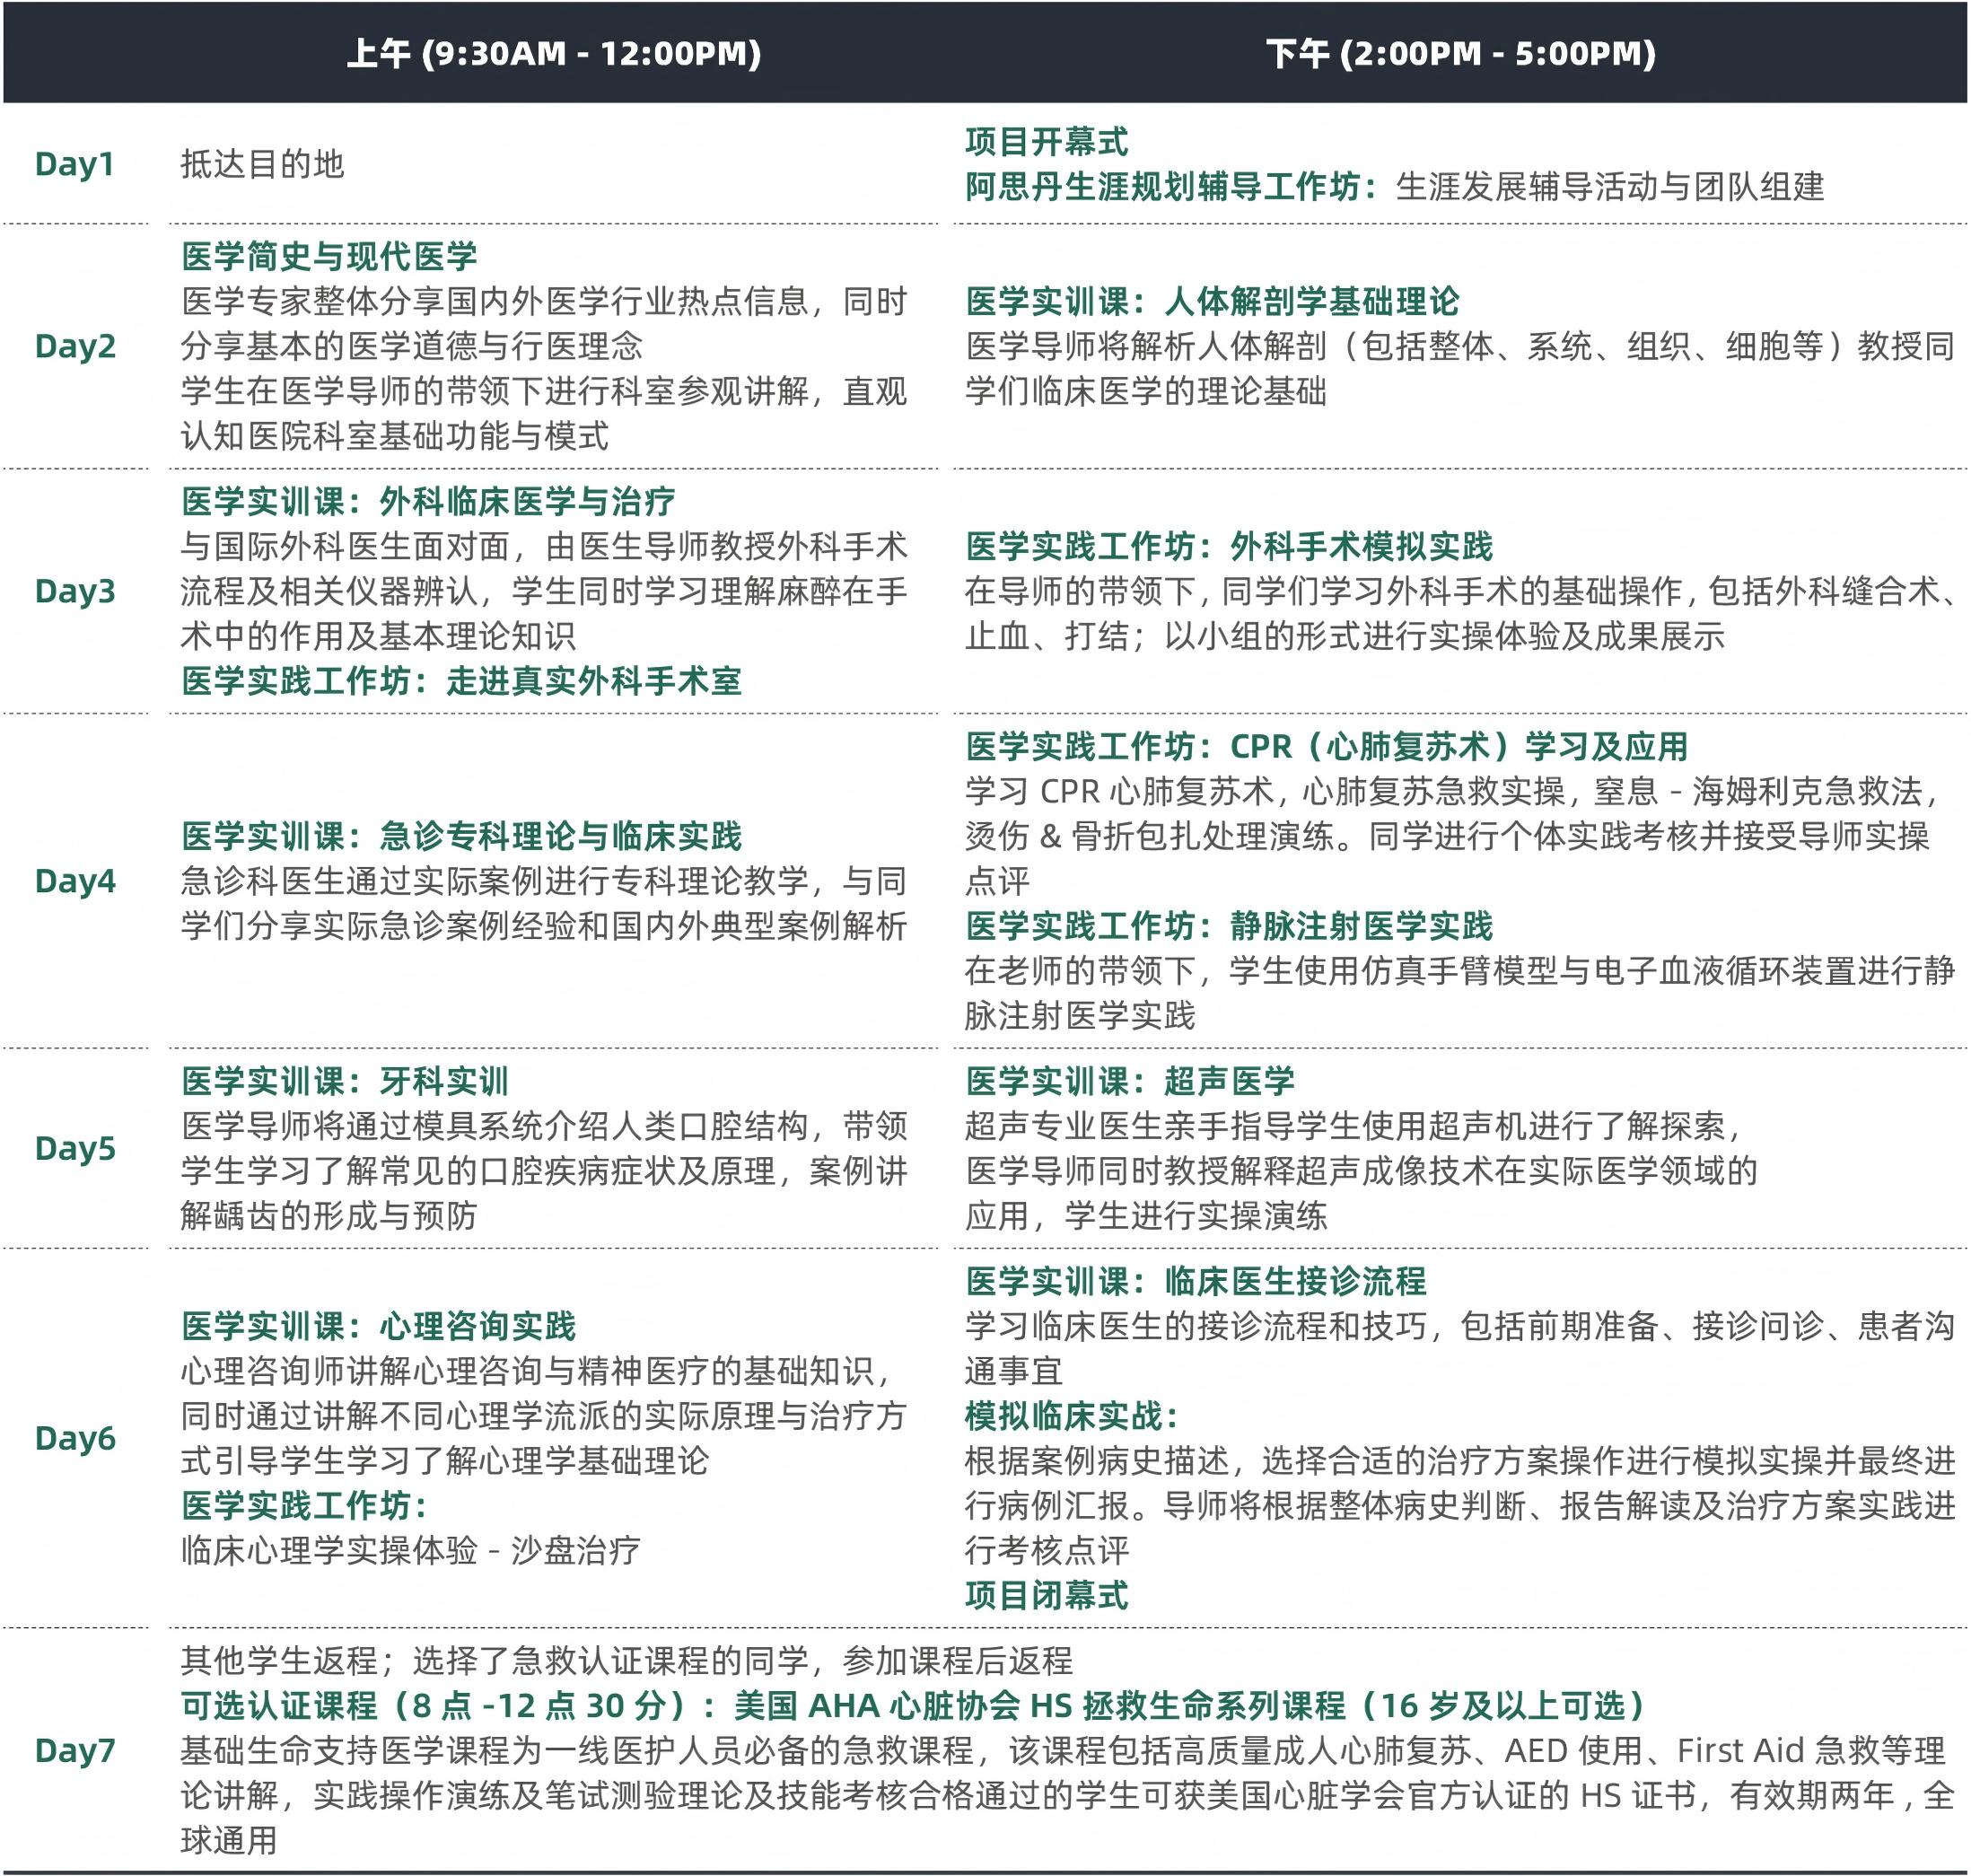Click the 项目闭幕式 heading
This screenshot has height=1876, width=1971.
[1046, 1595]
